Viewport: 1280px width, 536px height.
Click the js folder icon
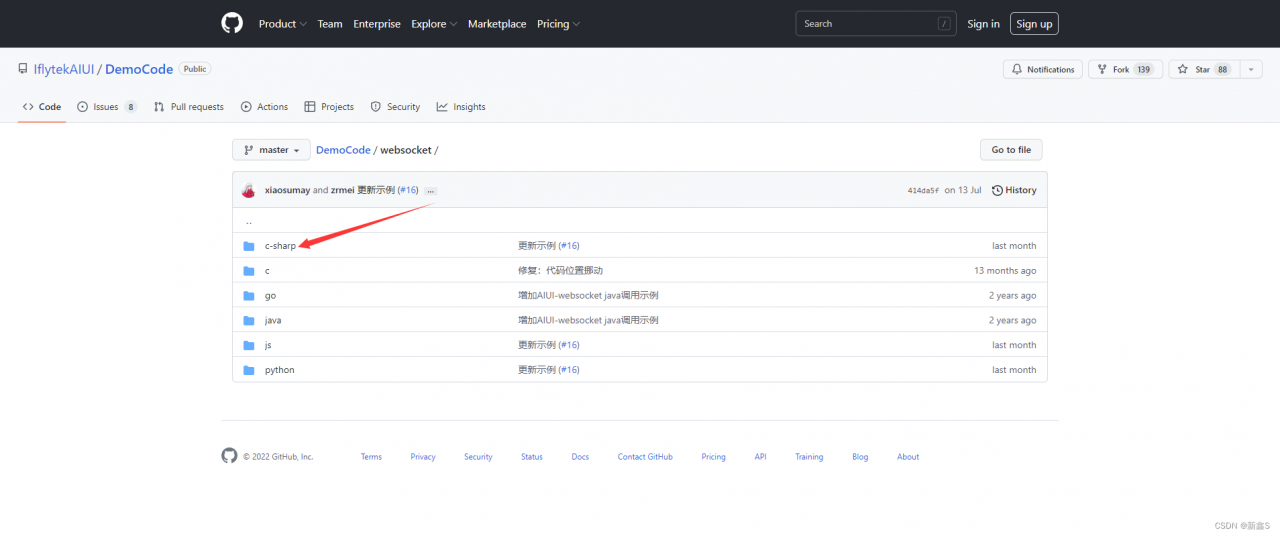249,345
